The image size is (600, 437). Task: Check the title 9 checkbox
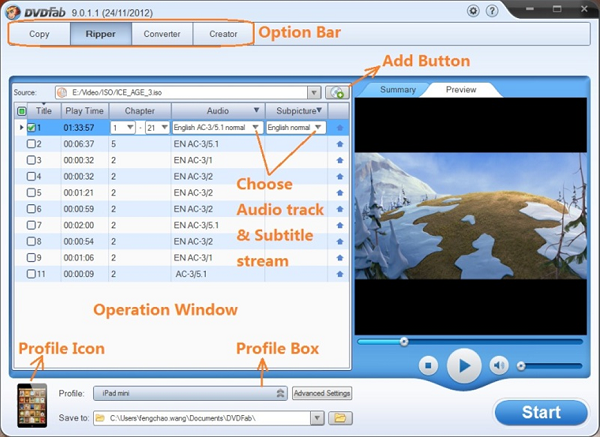pos(31,258)
